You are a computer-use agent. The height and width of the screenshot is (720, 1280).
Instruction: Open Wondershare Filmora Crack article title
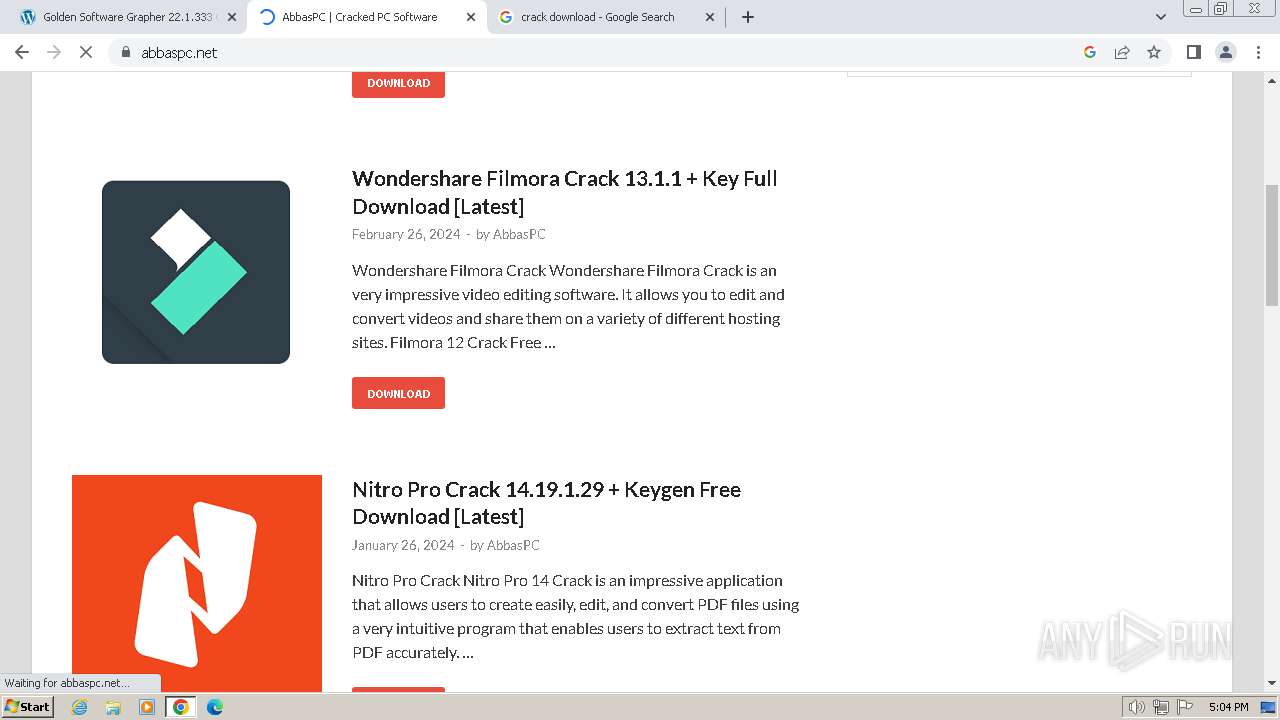(564, 192)
